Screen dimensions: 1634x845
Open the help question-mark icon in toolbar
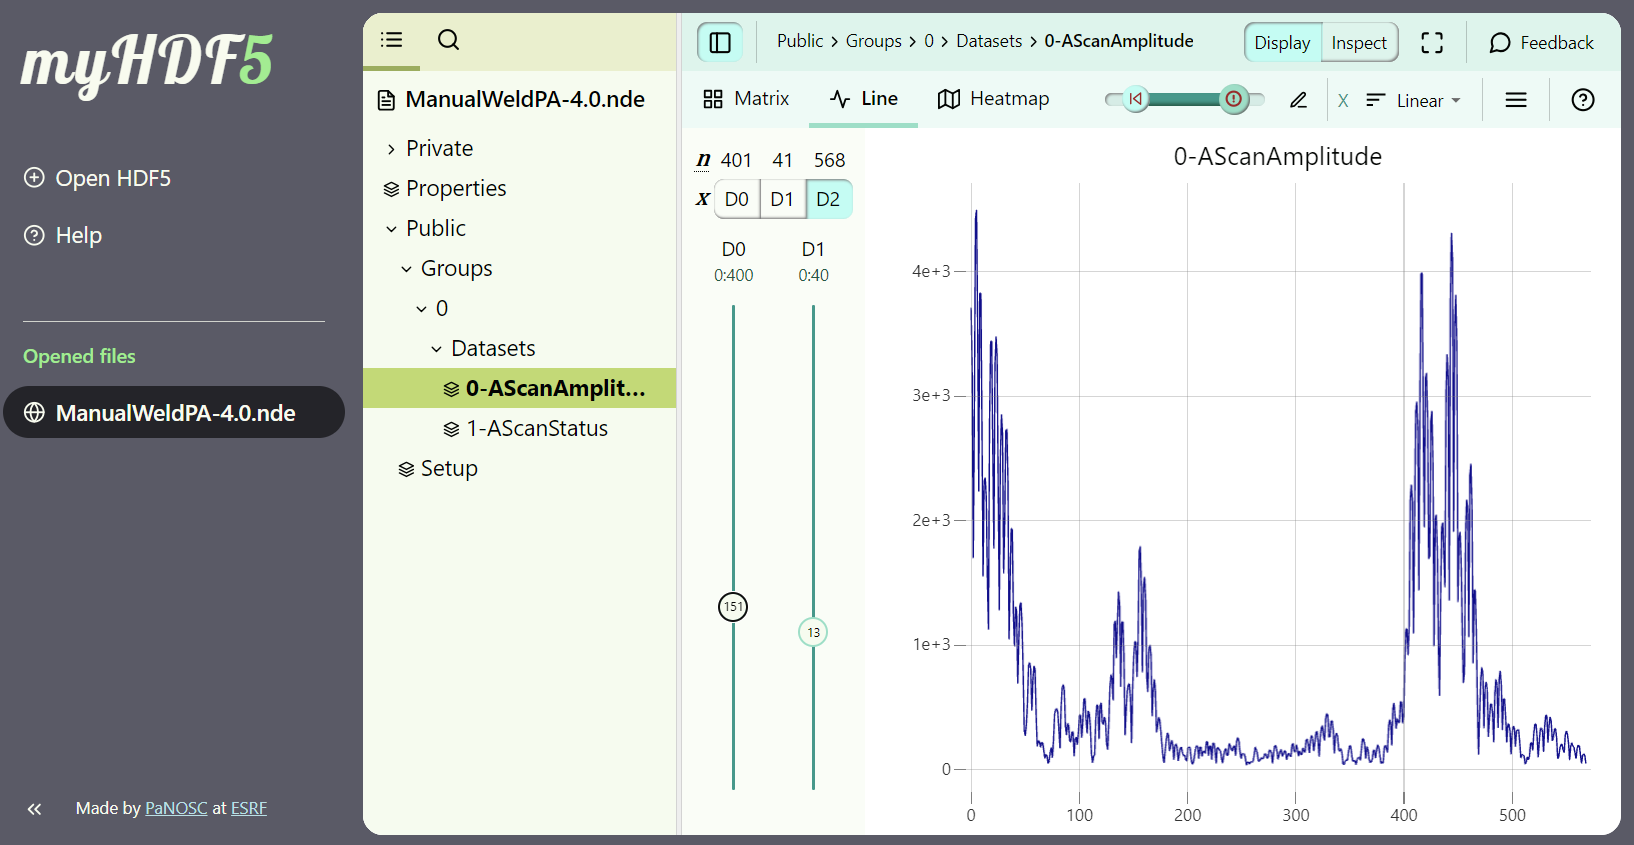[x=1582, y=100]
